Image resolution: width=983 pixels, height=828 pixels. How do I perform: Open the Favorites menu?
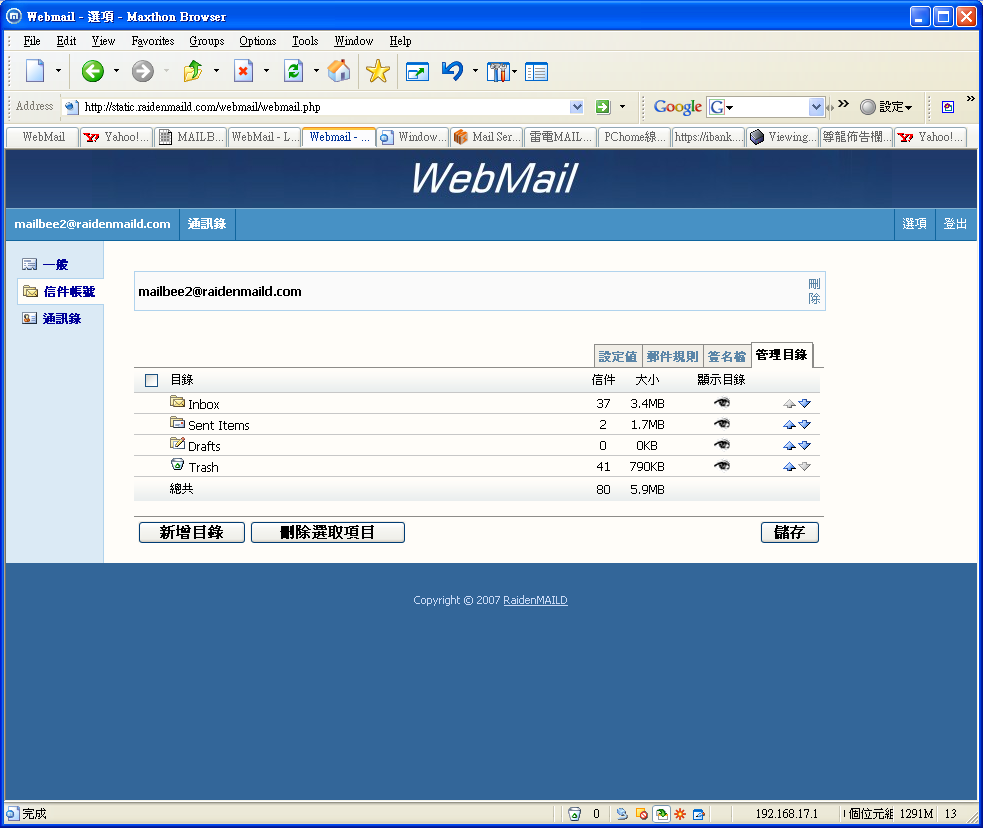[x=153, y=41]
